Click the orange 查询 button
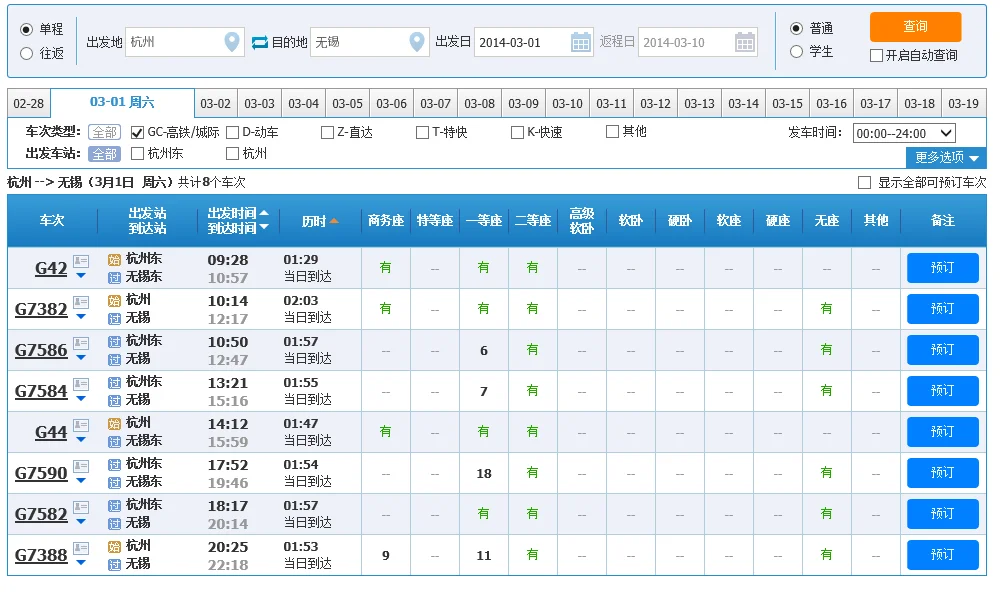This screenshot has width=1005, height=598. pyautogui.click(x=914, y=27)
